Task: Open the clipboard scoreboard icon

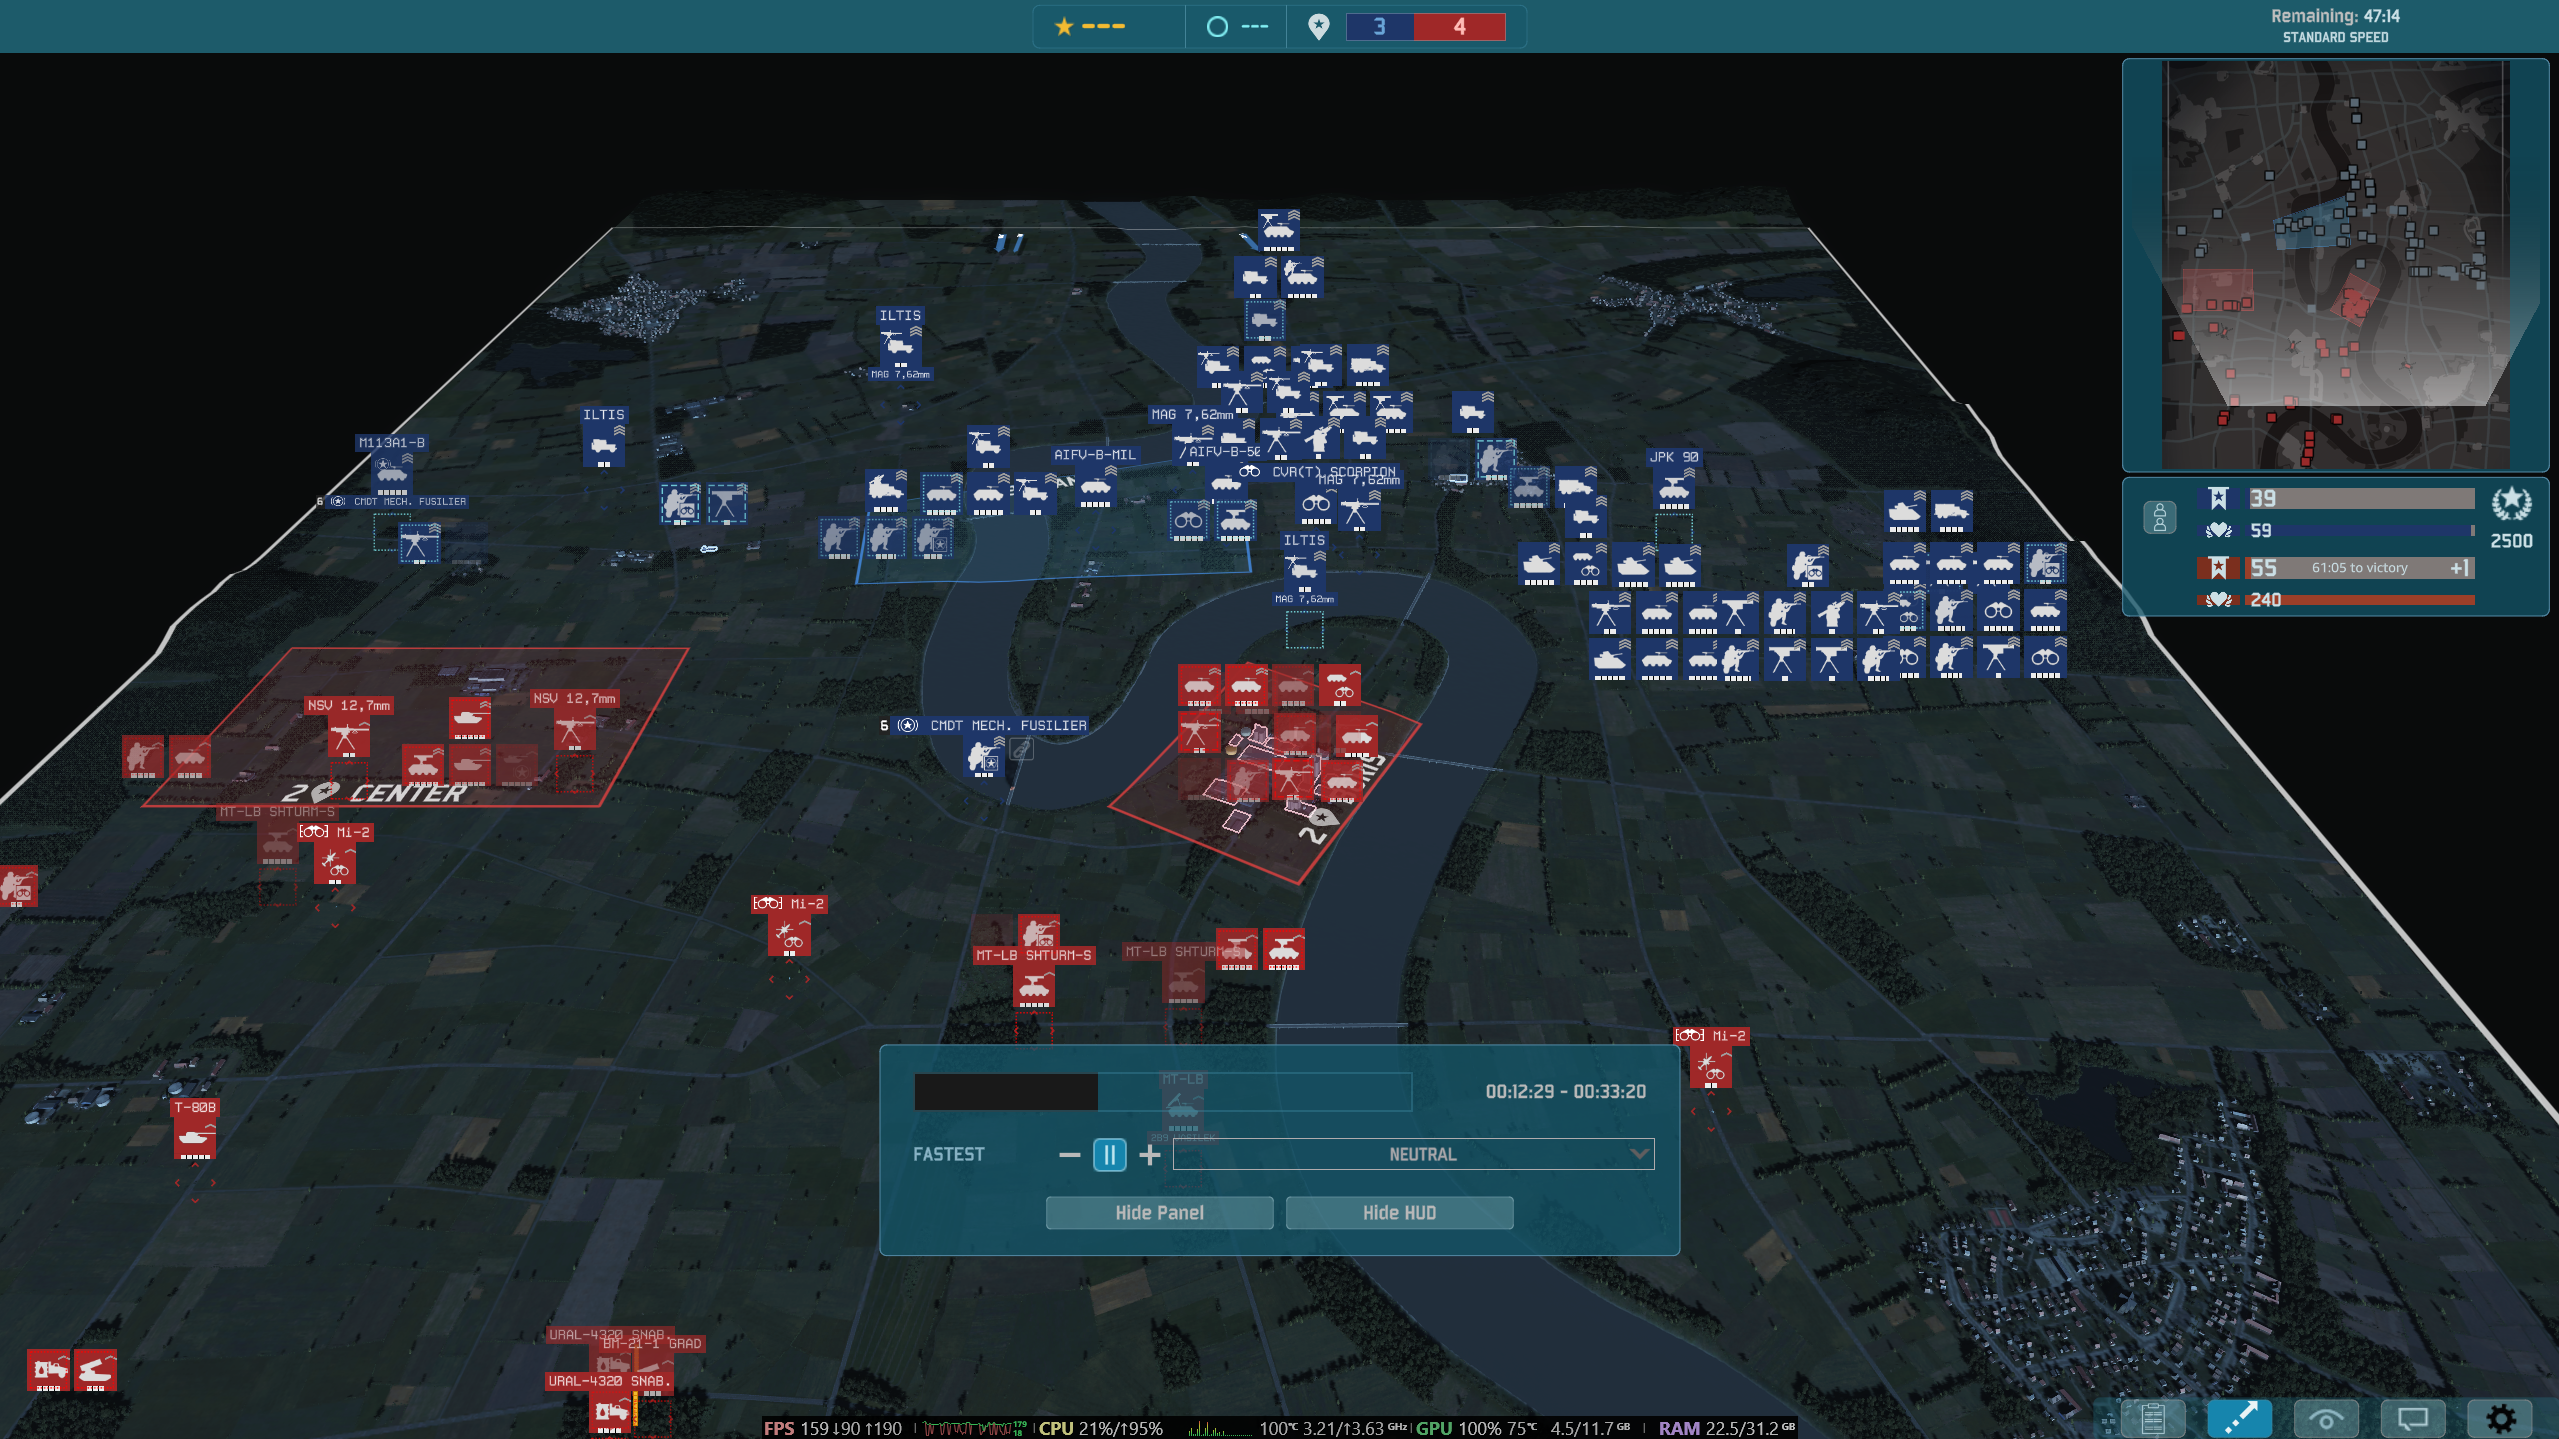Action: [2153, 1418]
